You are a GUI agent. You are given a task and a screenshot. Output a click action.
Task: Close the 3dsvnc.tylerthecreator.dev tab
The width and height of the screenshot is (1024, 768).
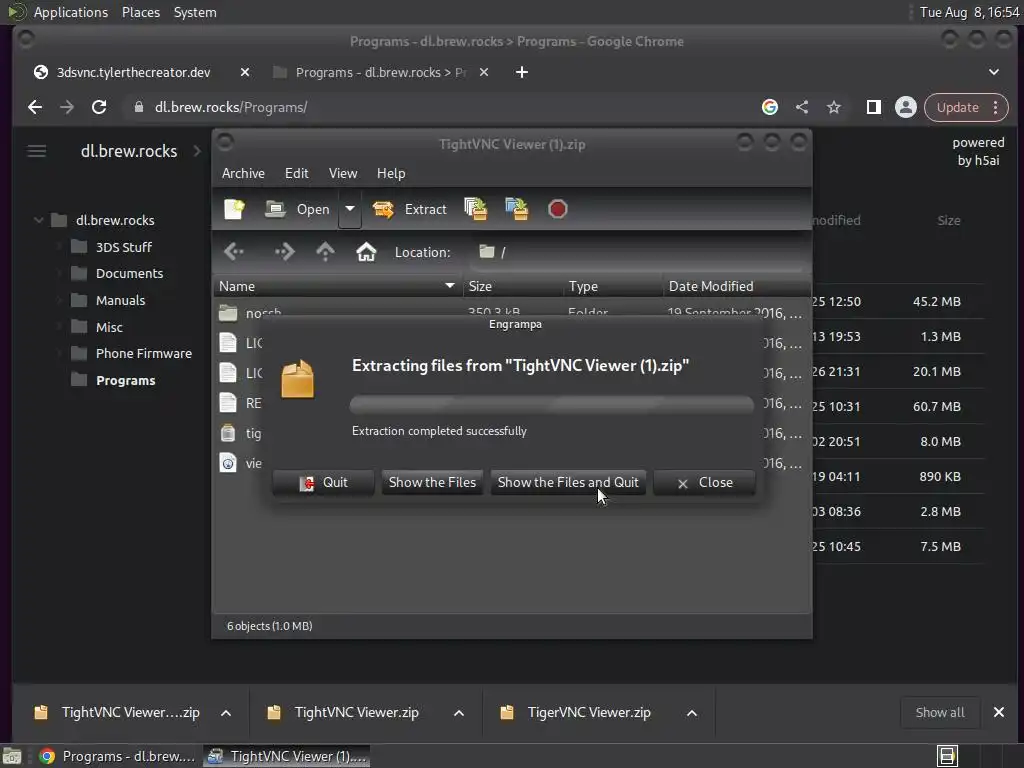(245, 72)
